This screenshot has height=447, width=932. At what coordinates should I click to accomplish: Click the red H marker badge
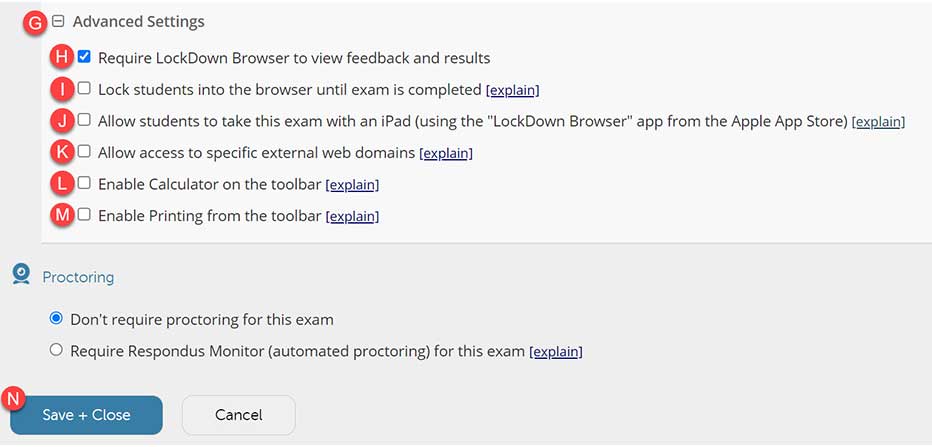(x=62, y=57)
